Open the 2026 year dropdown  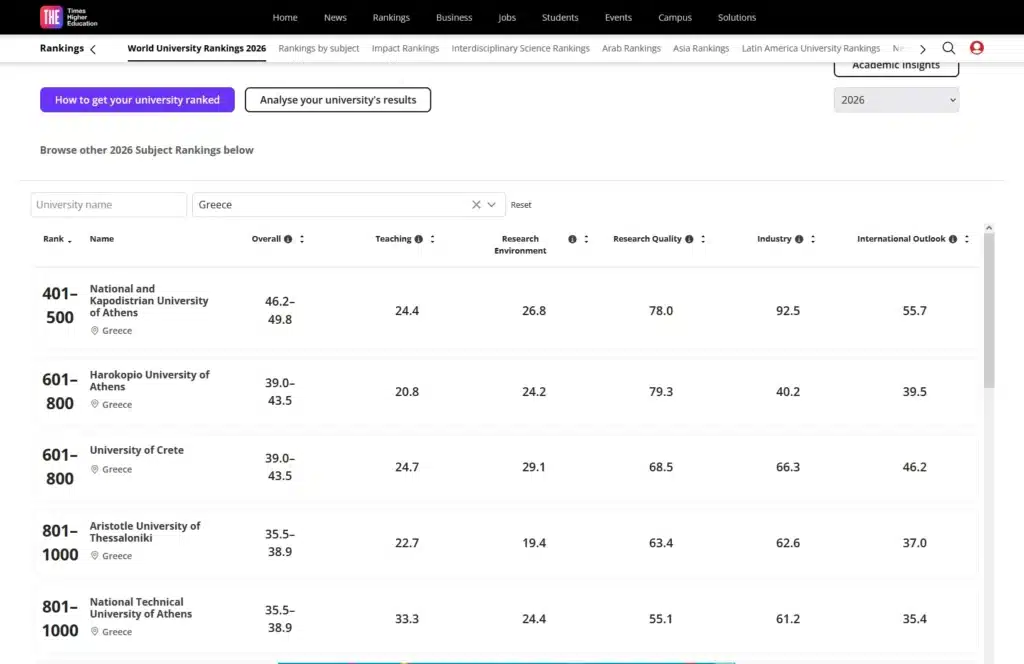pos(896,100)
